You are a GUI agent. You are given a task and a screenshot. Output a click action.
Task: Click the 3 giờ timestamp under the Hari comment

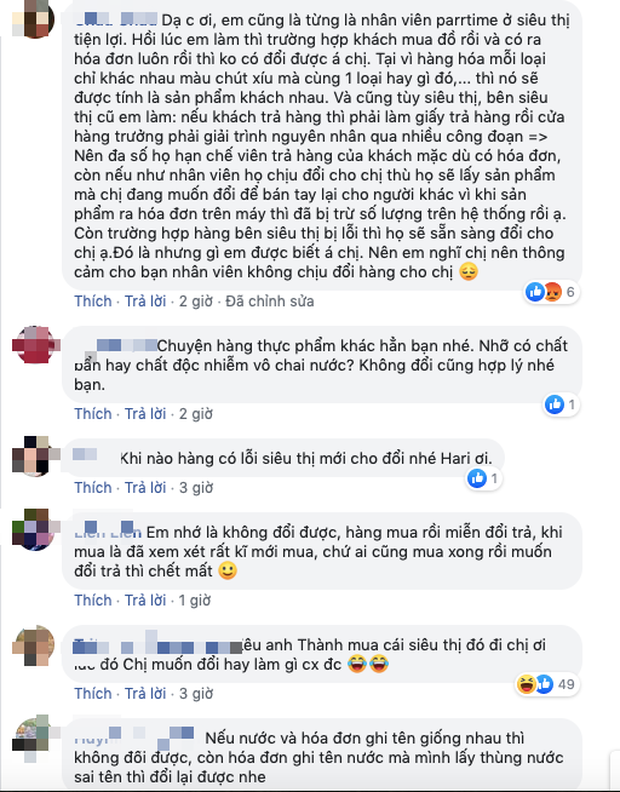pyautogui.click(x=196, y=487)
